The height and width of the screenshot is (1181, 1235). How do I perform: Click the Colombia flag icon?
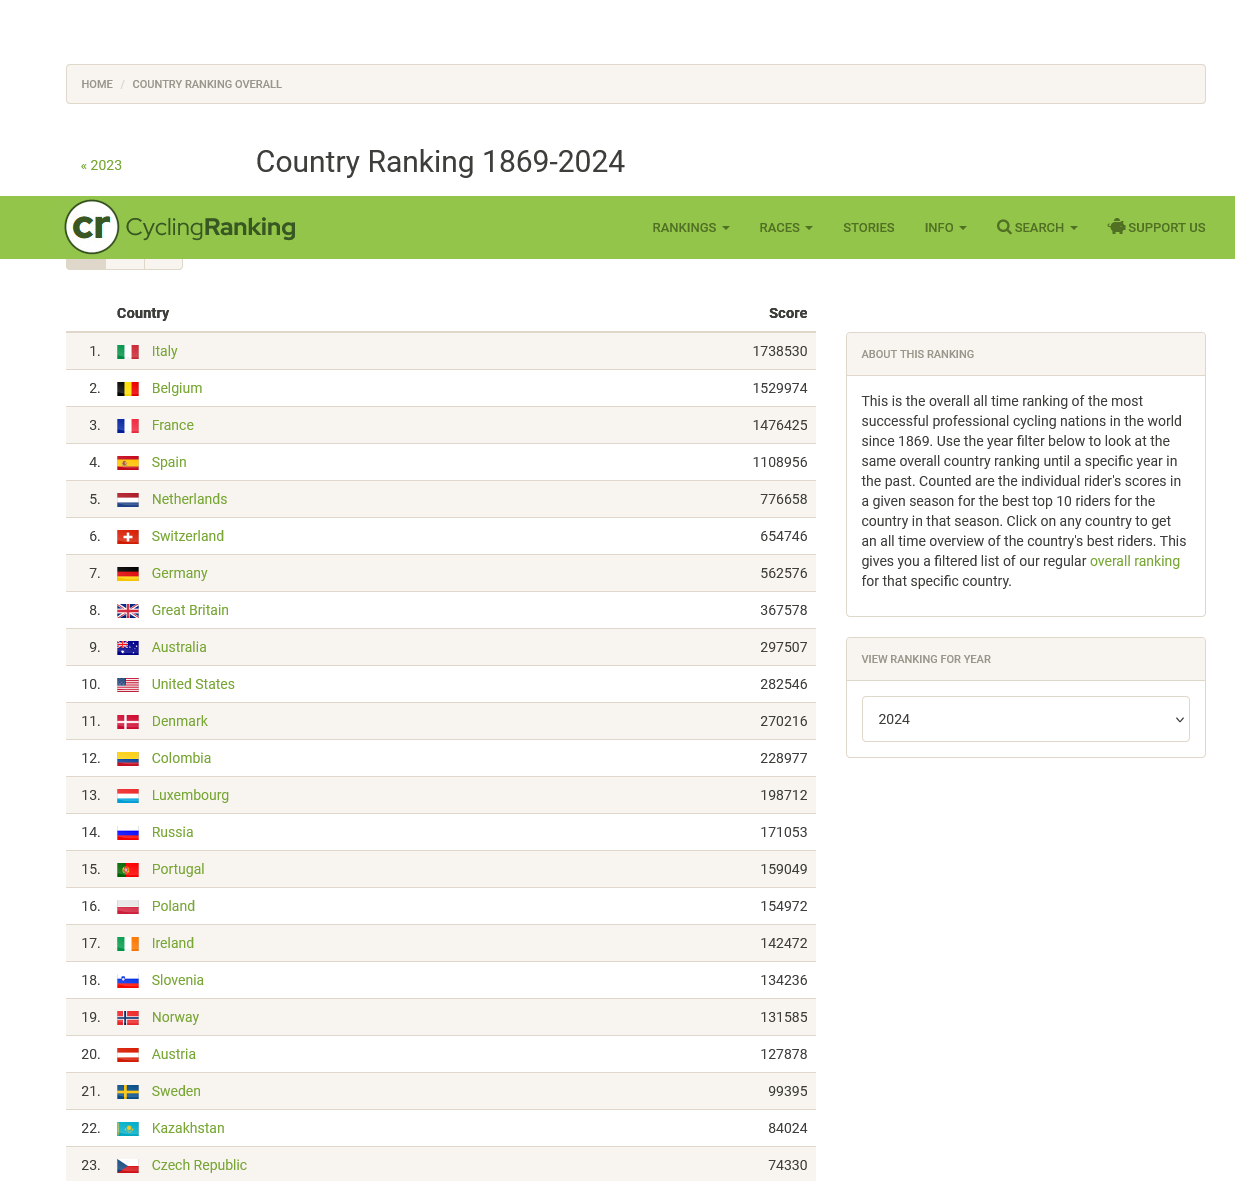pos(128,759)
